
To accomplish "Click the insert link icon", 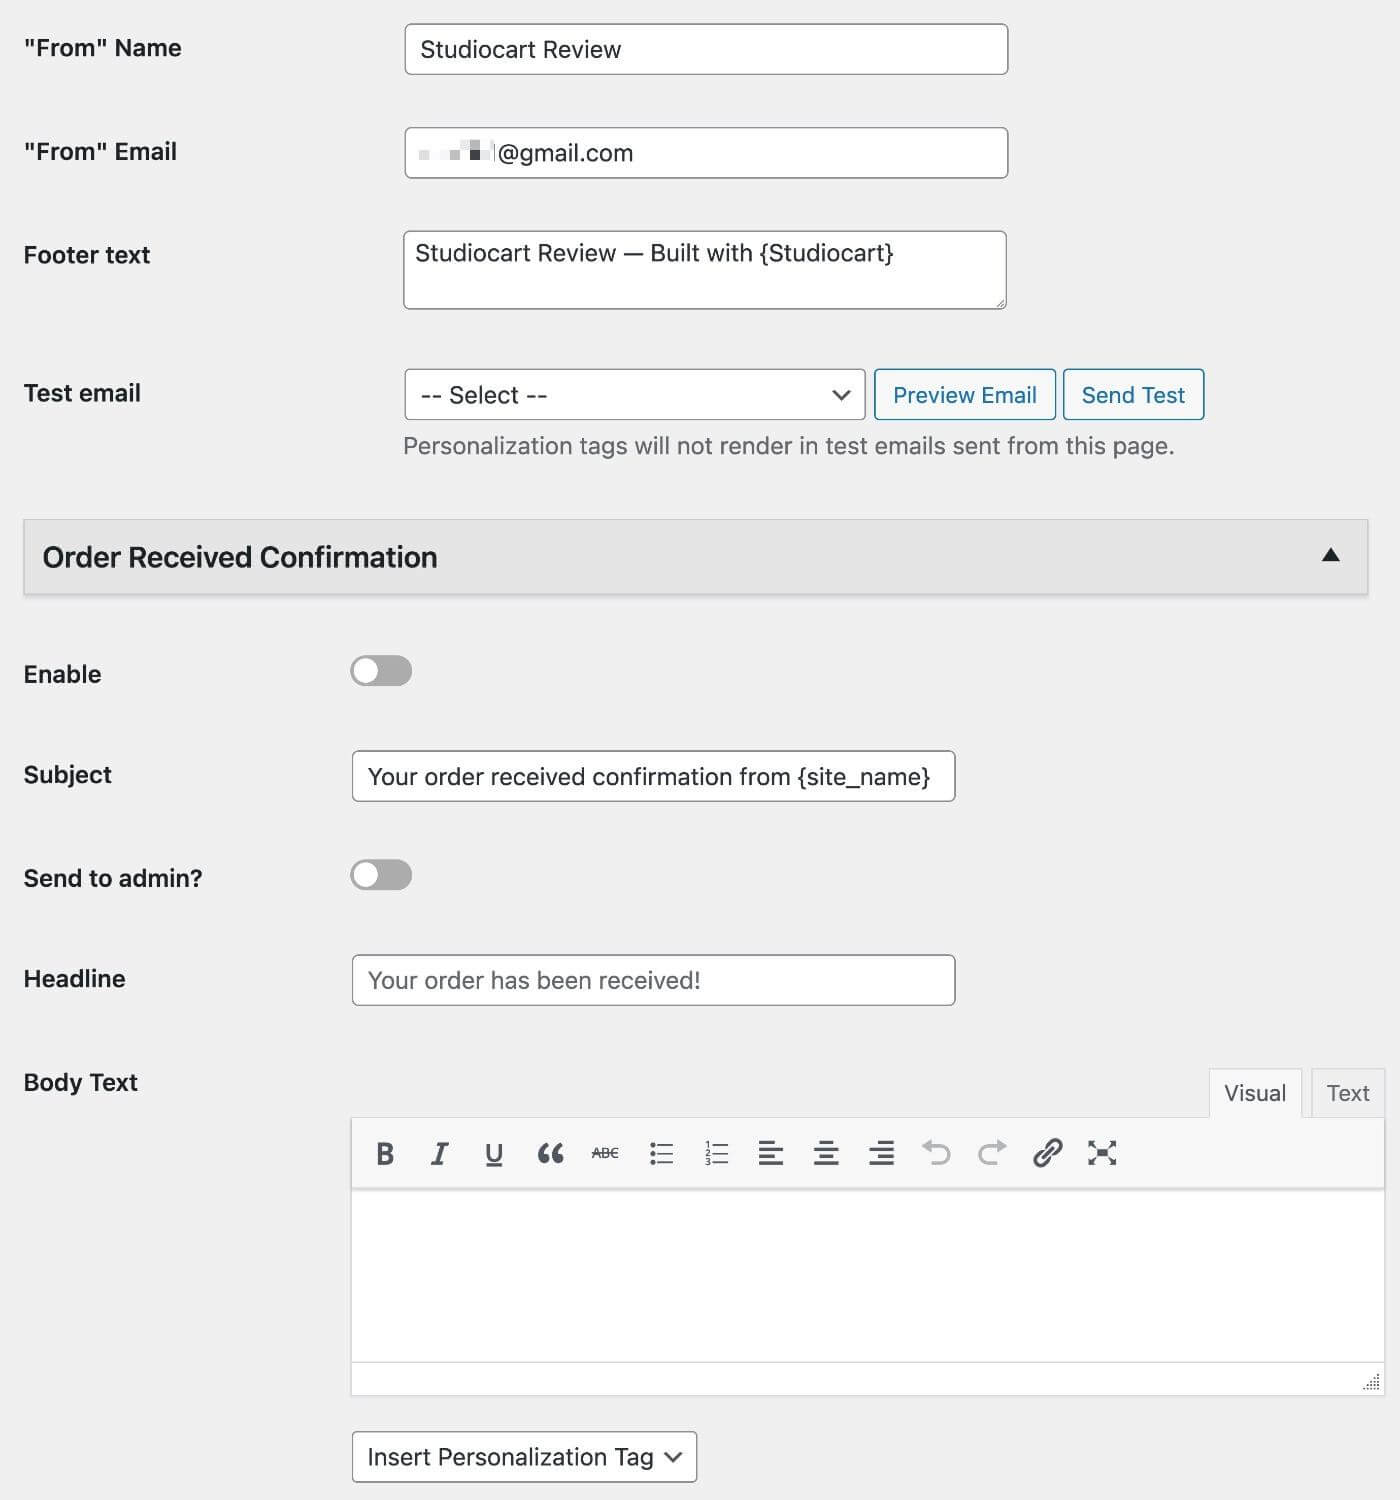I will point(1047,1153).
